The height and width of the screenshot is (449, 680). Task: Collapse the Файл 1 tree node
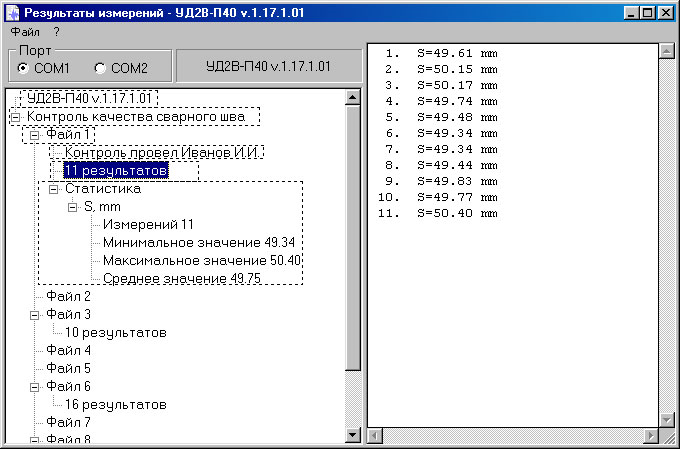click(34, 135)
